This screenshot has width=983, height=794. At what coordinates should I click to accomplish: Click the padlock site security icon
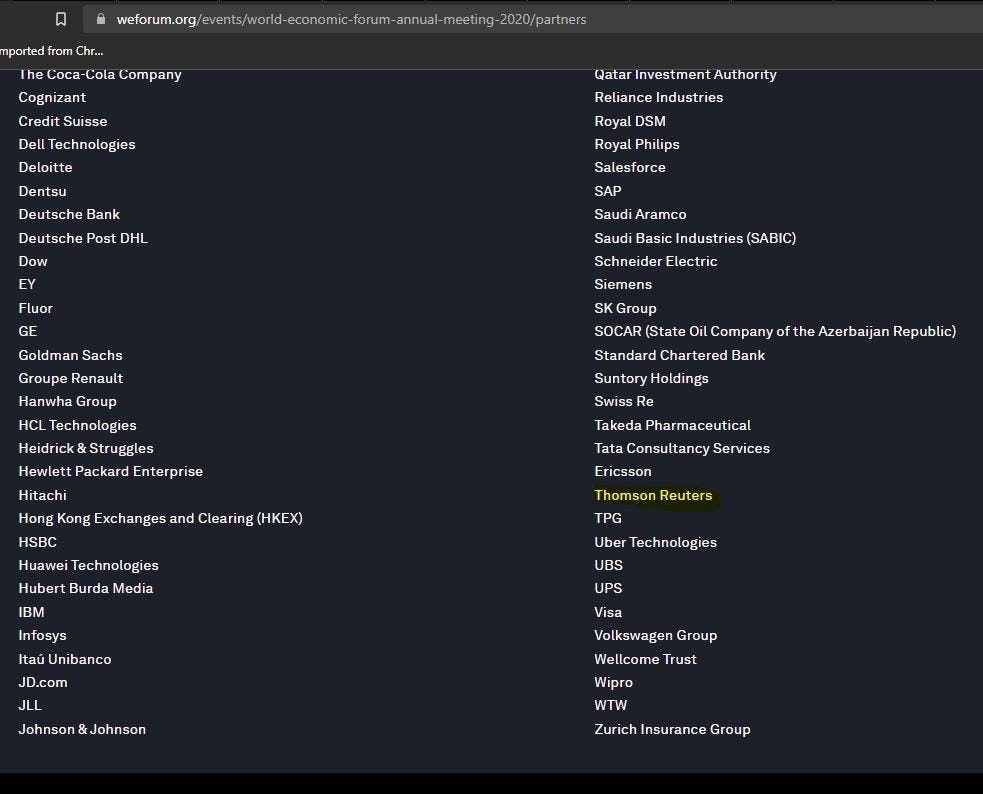(x=100, y=19)
